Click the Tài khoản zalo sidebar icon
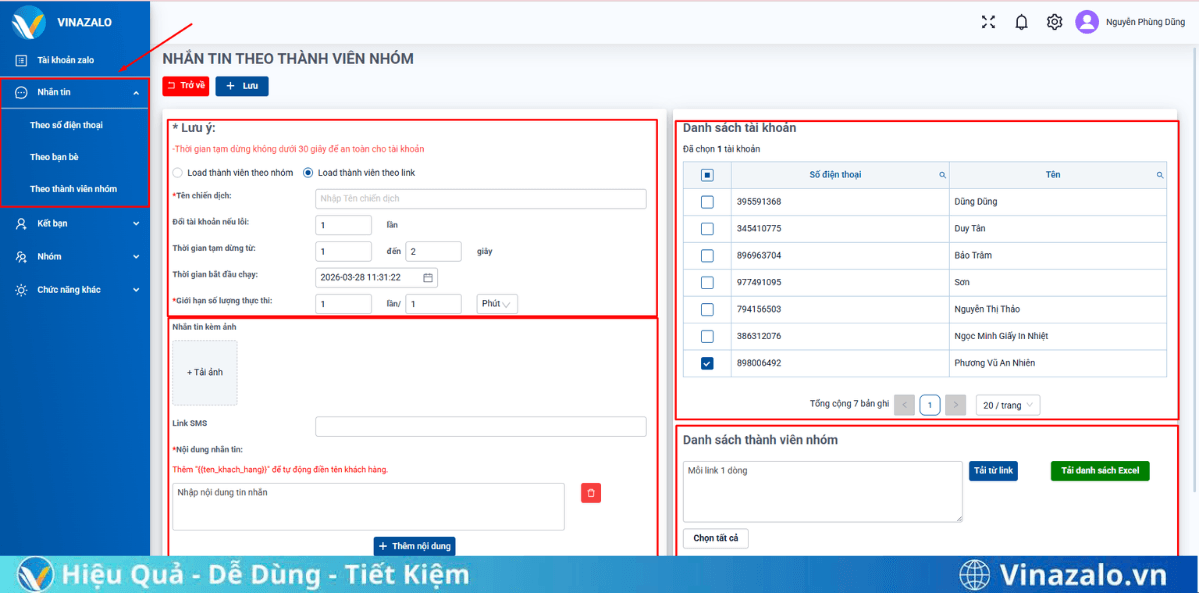The width and height of the screenshot is (1199, 593). [x=22, y=59]
